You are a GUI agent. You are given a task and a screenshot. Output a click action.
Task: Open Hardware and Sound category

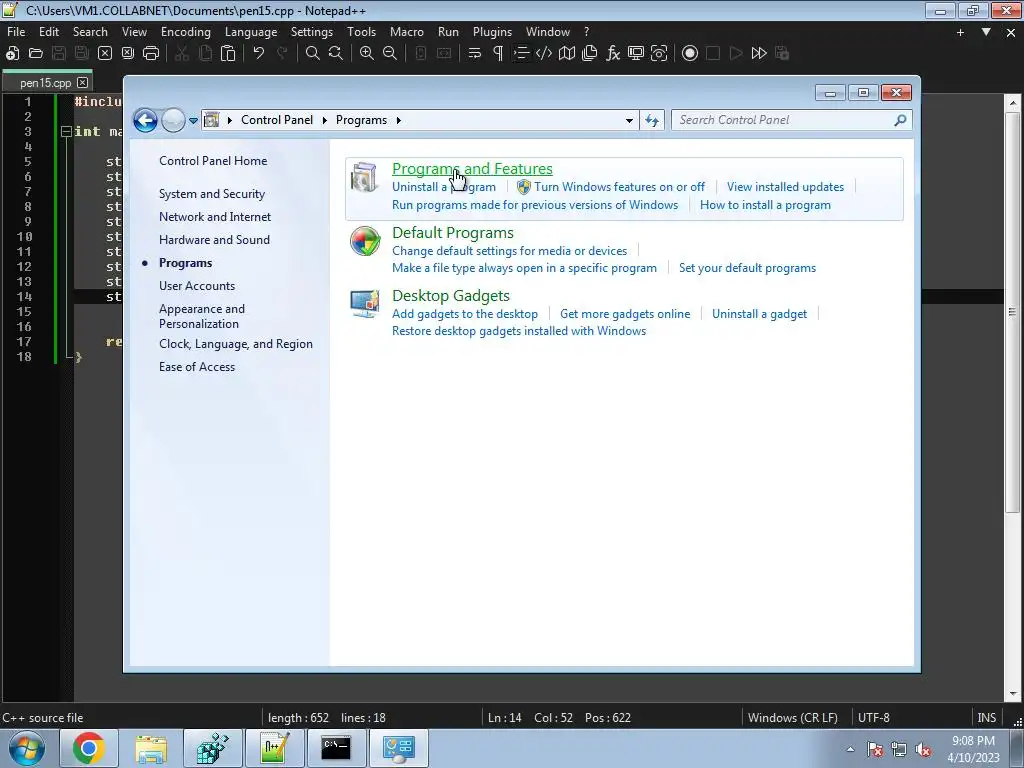214,240
